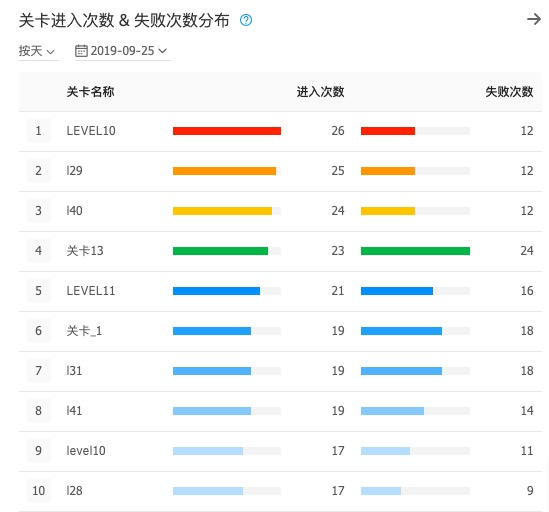Sort by 进入次数 column header
The height and width of the screenshot is (512, 549).
point(320,92)
